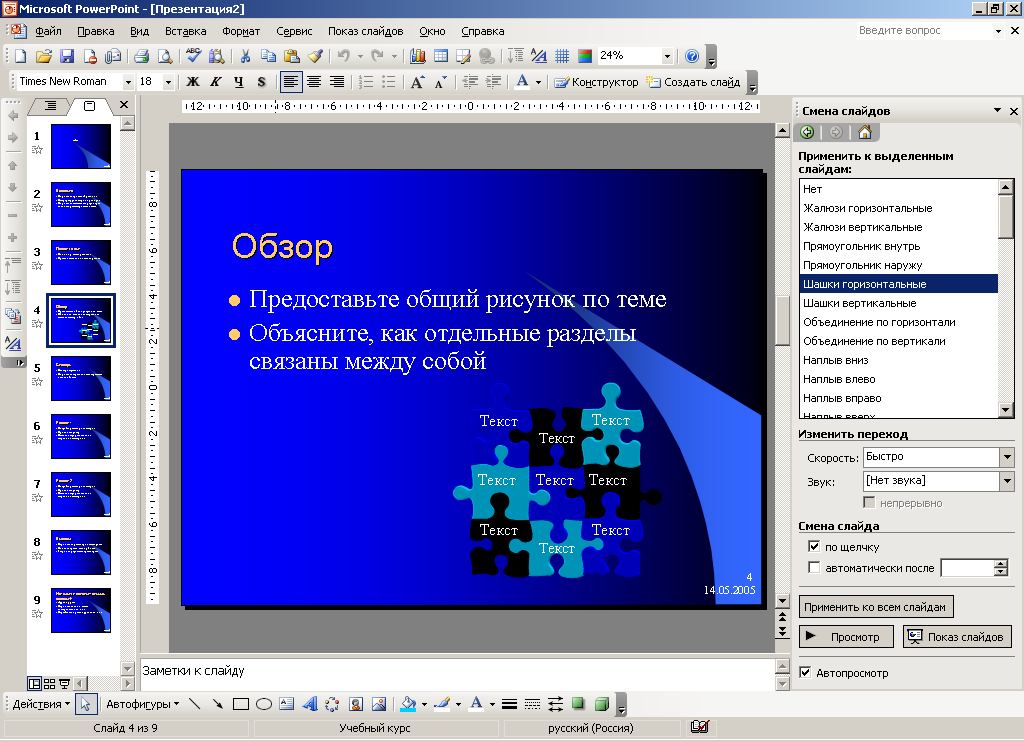Save the presentation with floppy icon
The image size is (1024, 742).
pos(67,57)
